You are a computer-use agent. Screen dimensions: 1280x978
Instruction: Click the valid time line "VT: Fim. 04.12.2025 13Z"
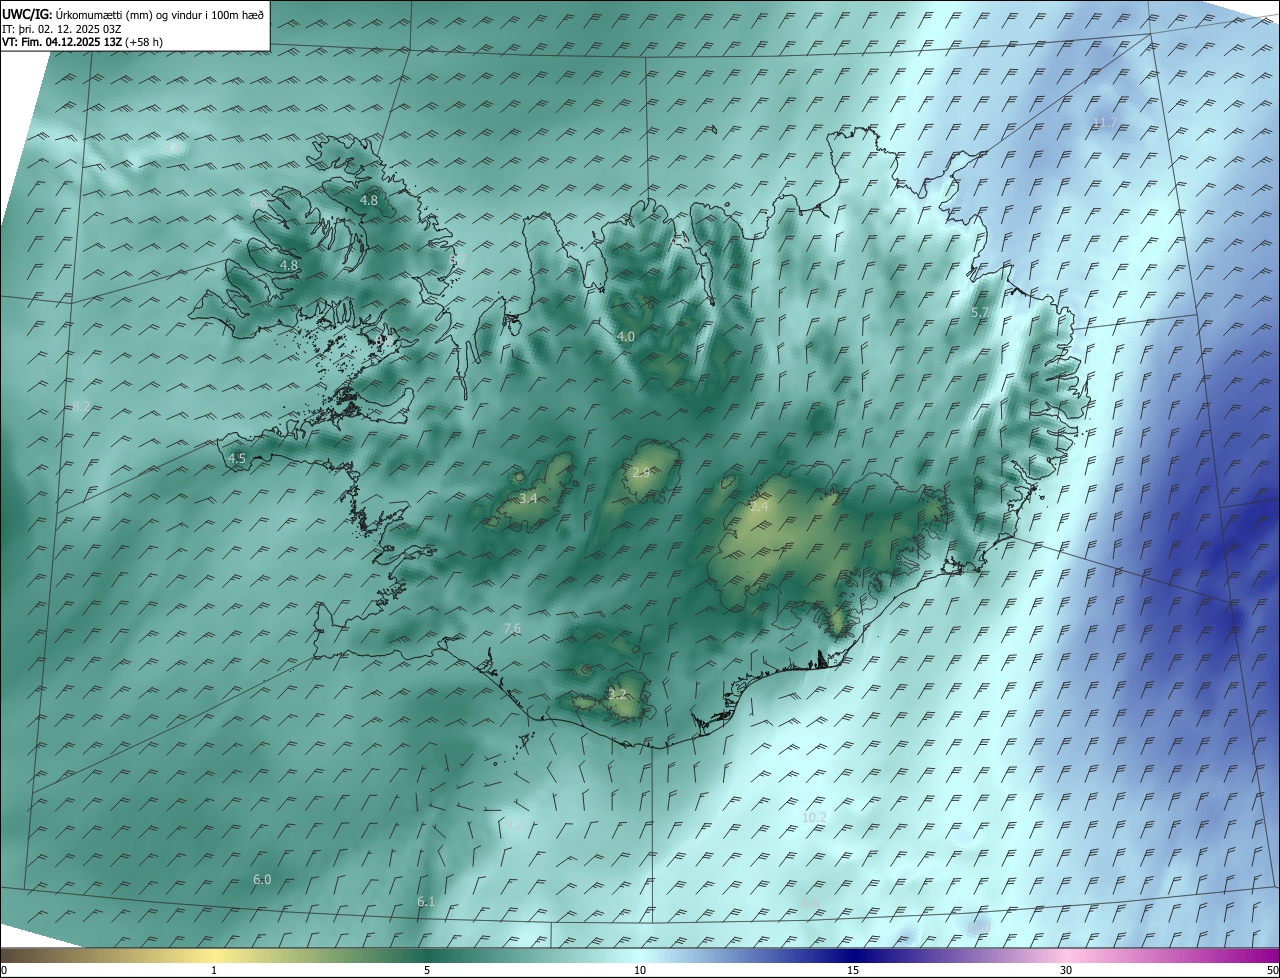62,42
